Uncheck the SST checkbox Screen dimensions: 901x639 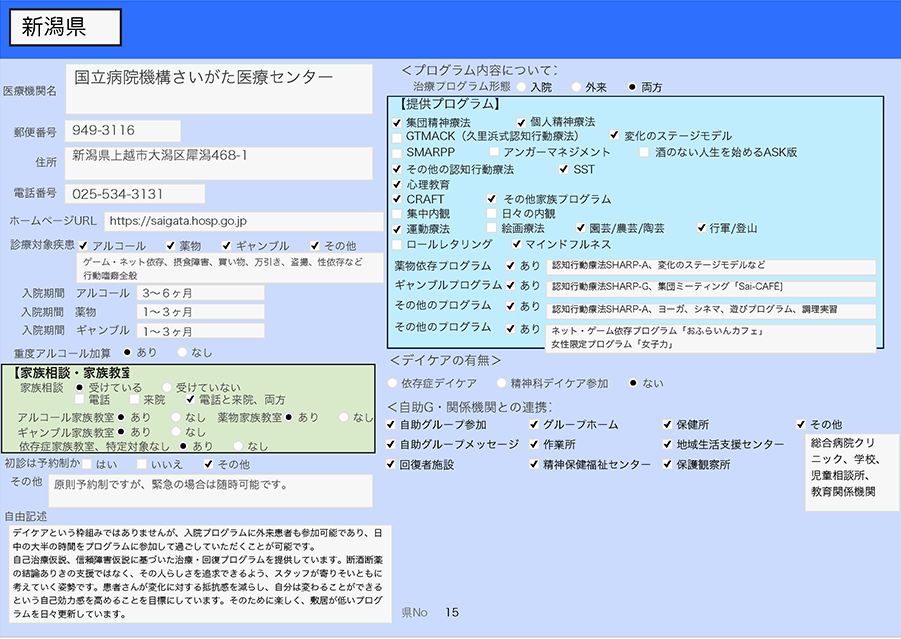(563, 169)
